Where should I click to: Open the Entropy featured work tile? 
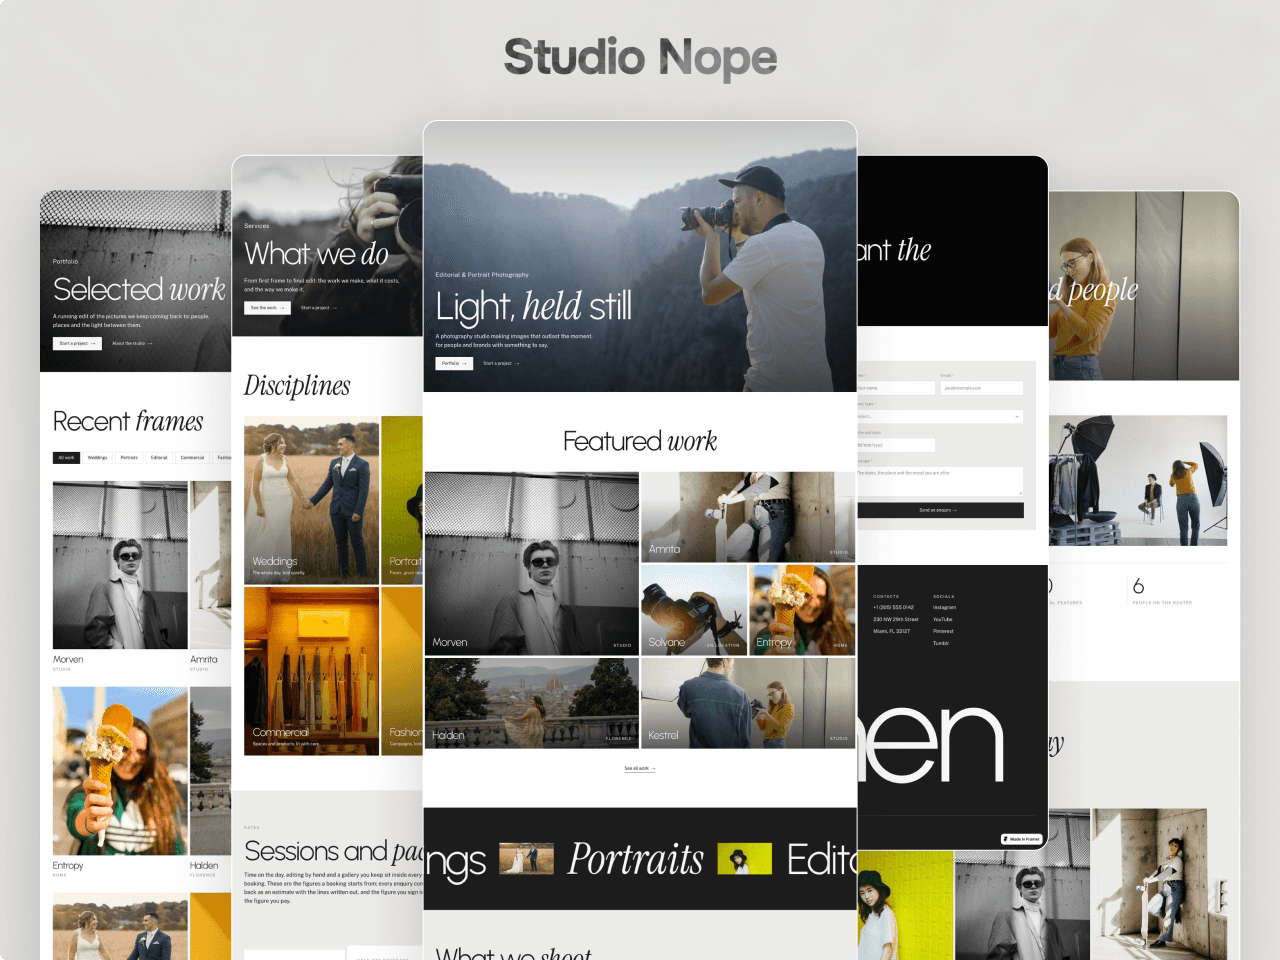tap(803, 610)
